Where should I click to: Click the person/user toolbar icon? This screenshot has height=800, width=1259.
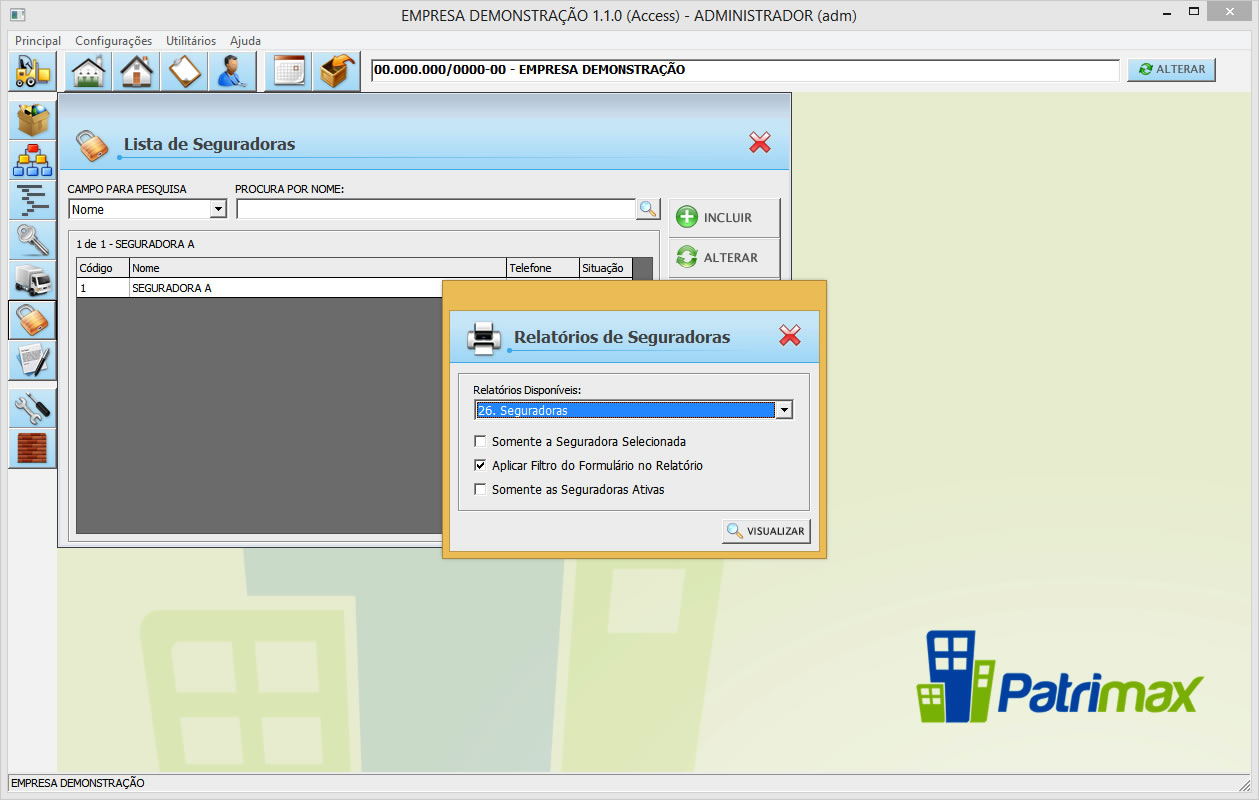pyautogui.click(x=233, y=71)
